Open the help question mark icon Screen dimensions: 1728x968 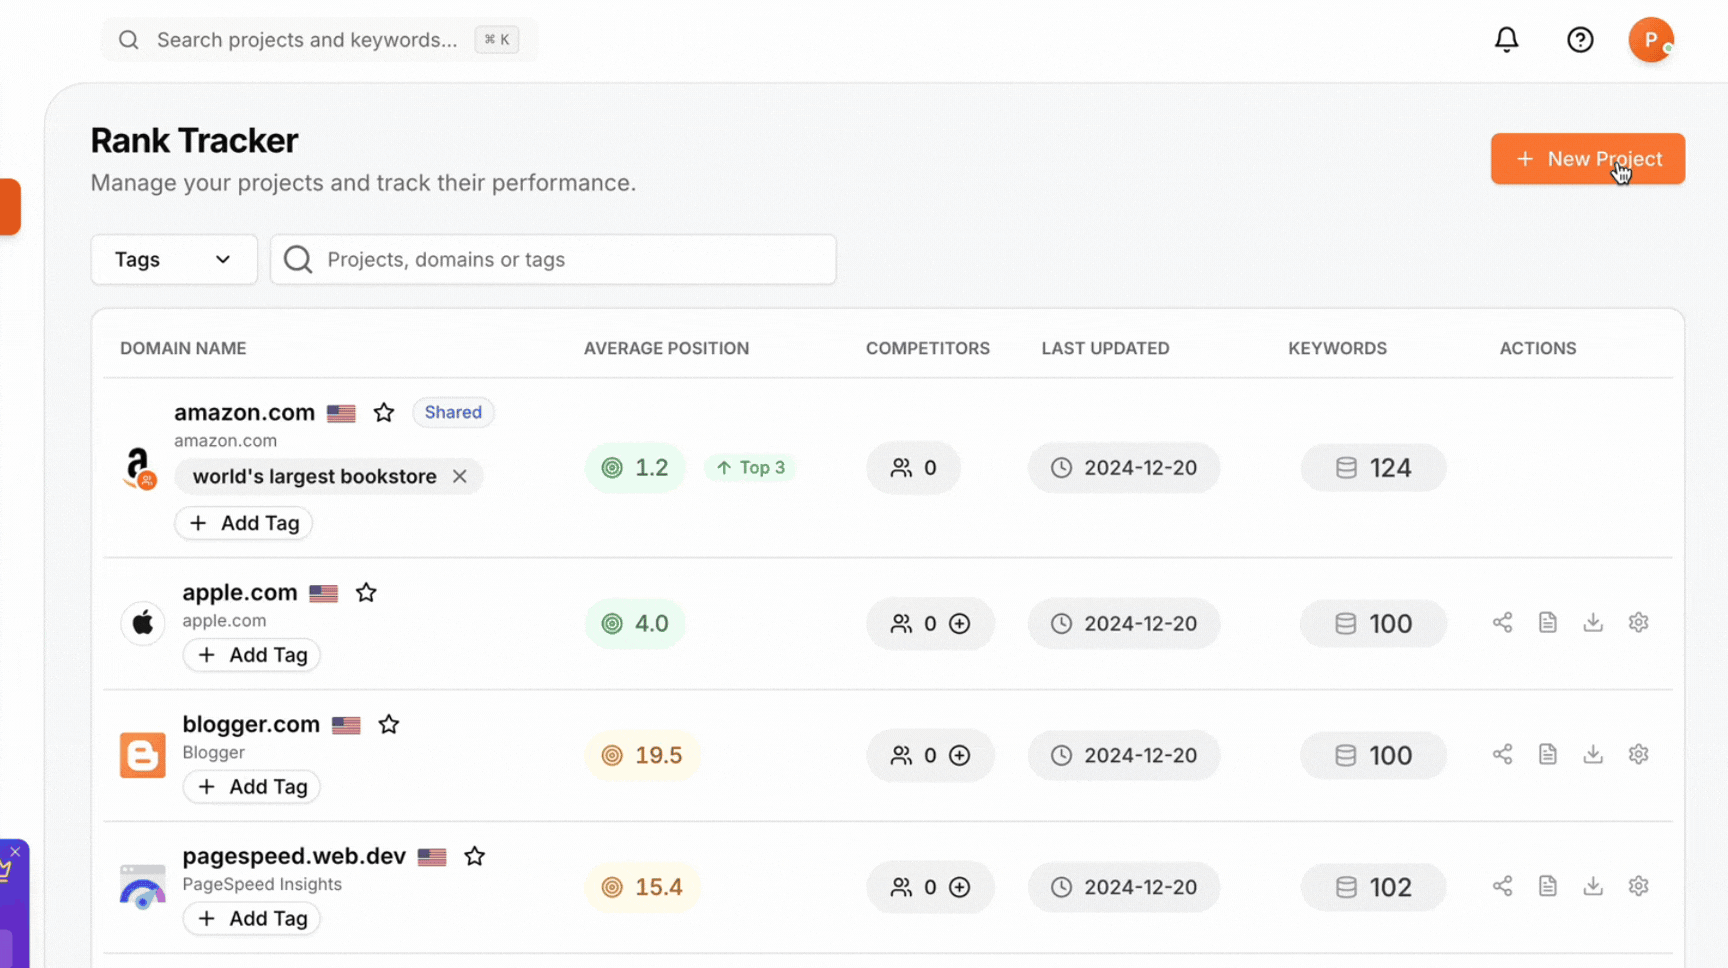pyautogui.click(x=1580, y=40)
